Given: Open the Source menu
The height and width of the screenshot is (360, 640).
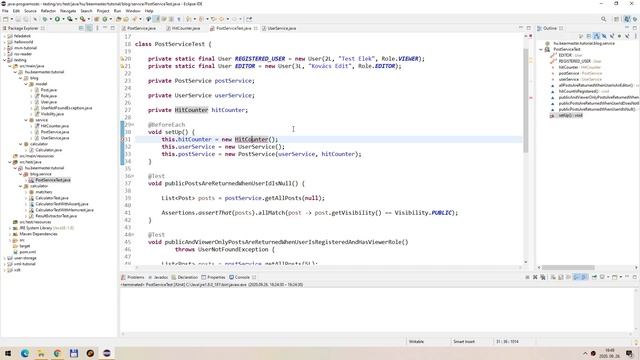Looking at the screenshot, I should (x=30, y=11).
